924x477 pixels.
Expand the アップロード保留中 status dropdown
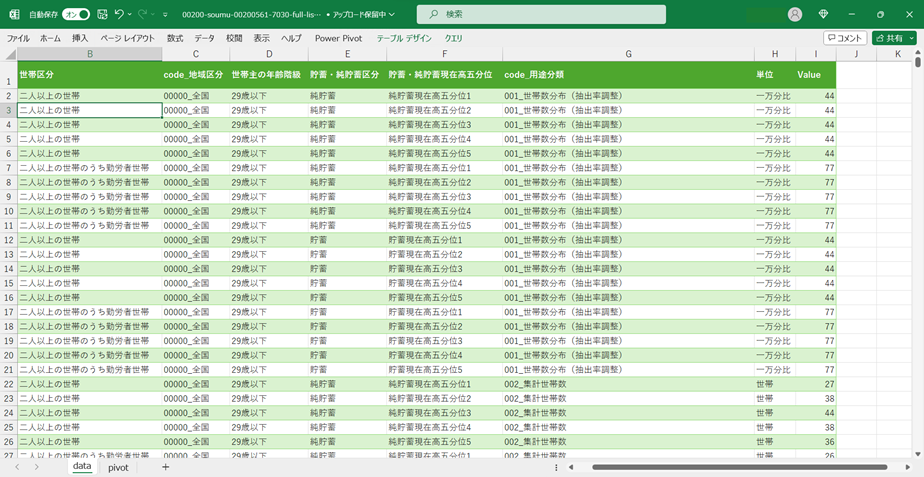[390, 15]
